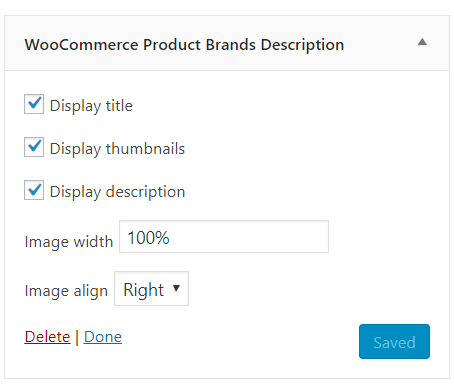Open the Image align dropdown
This screenshot has height=392, width=454.
click(x=151, y=288)
